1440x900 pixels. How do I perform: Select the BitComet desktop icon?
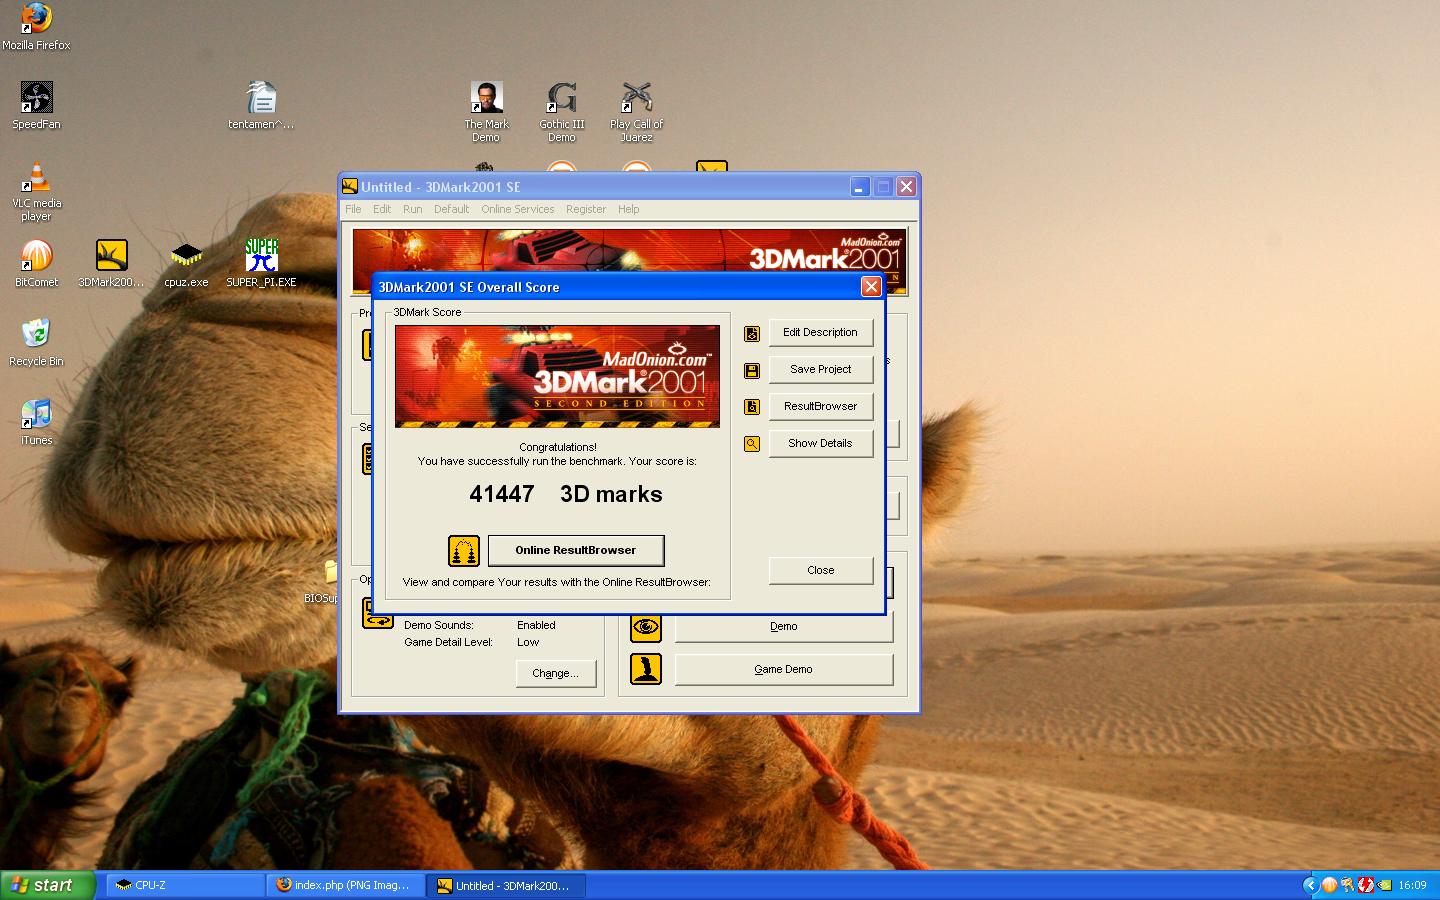pos(36,264)
